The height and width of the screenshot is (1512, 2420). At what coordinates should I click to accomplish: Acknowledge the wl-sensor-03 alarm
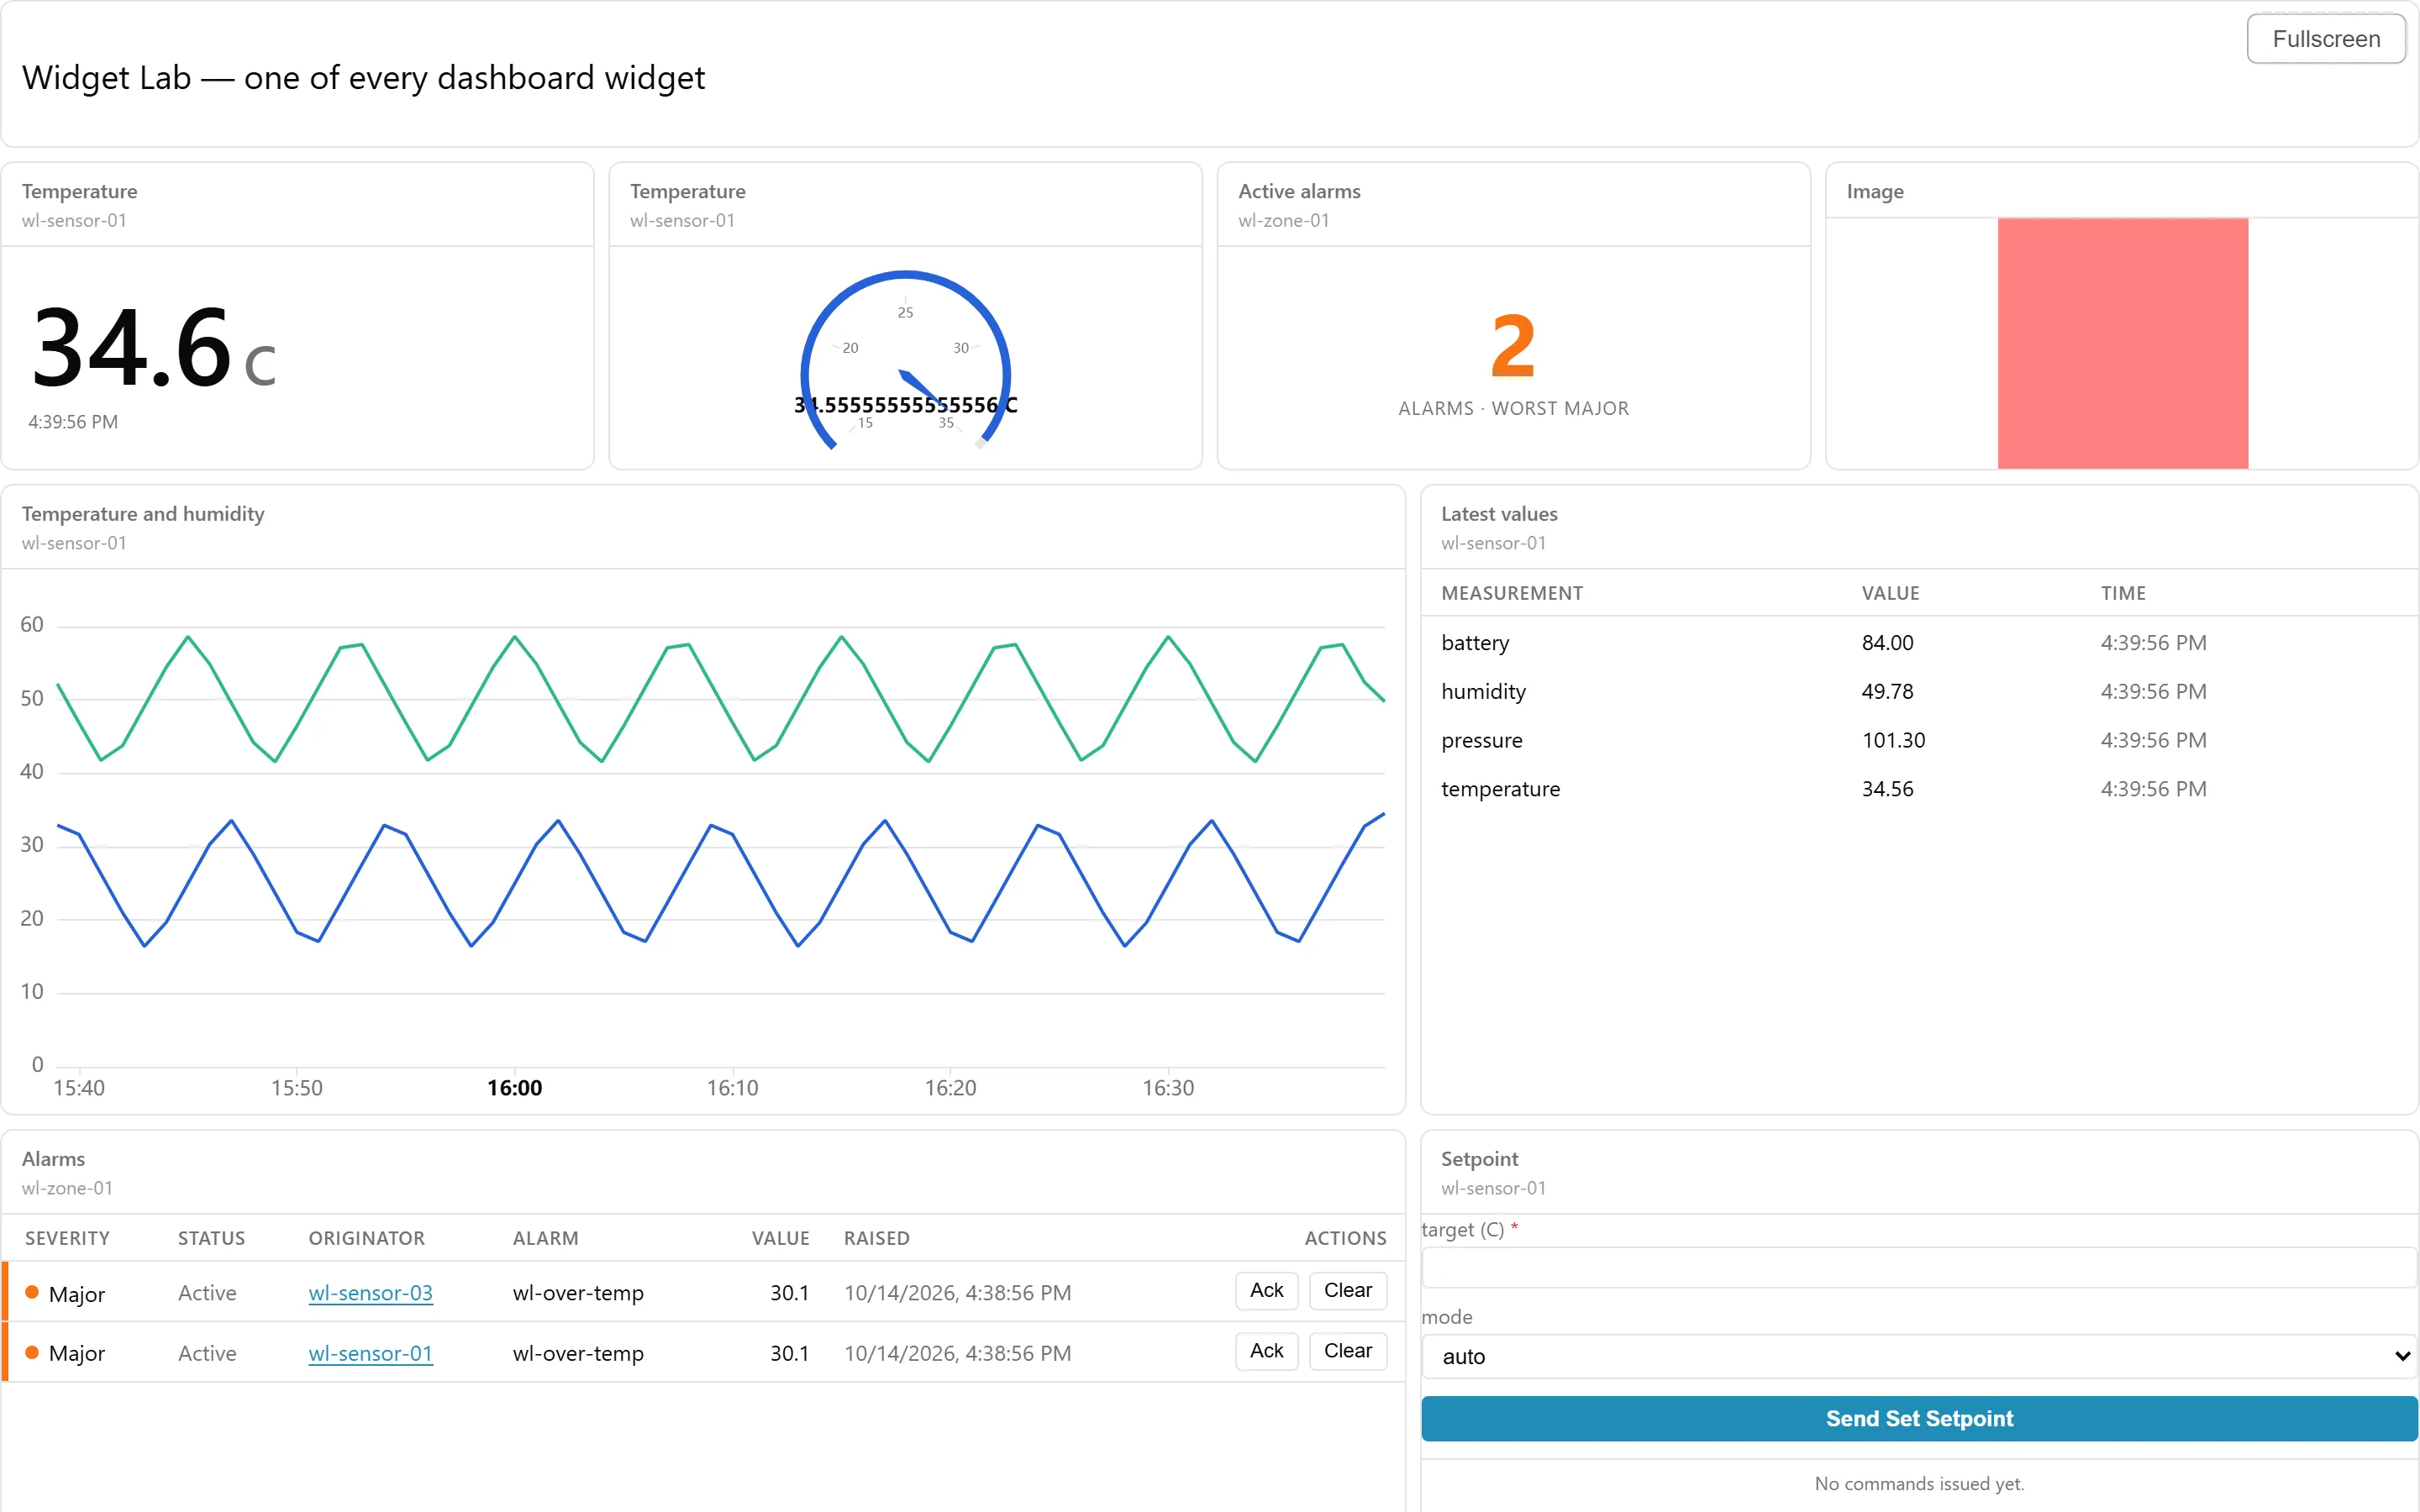click(x=1266, y=1291)
